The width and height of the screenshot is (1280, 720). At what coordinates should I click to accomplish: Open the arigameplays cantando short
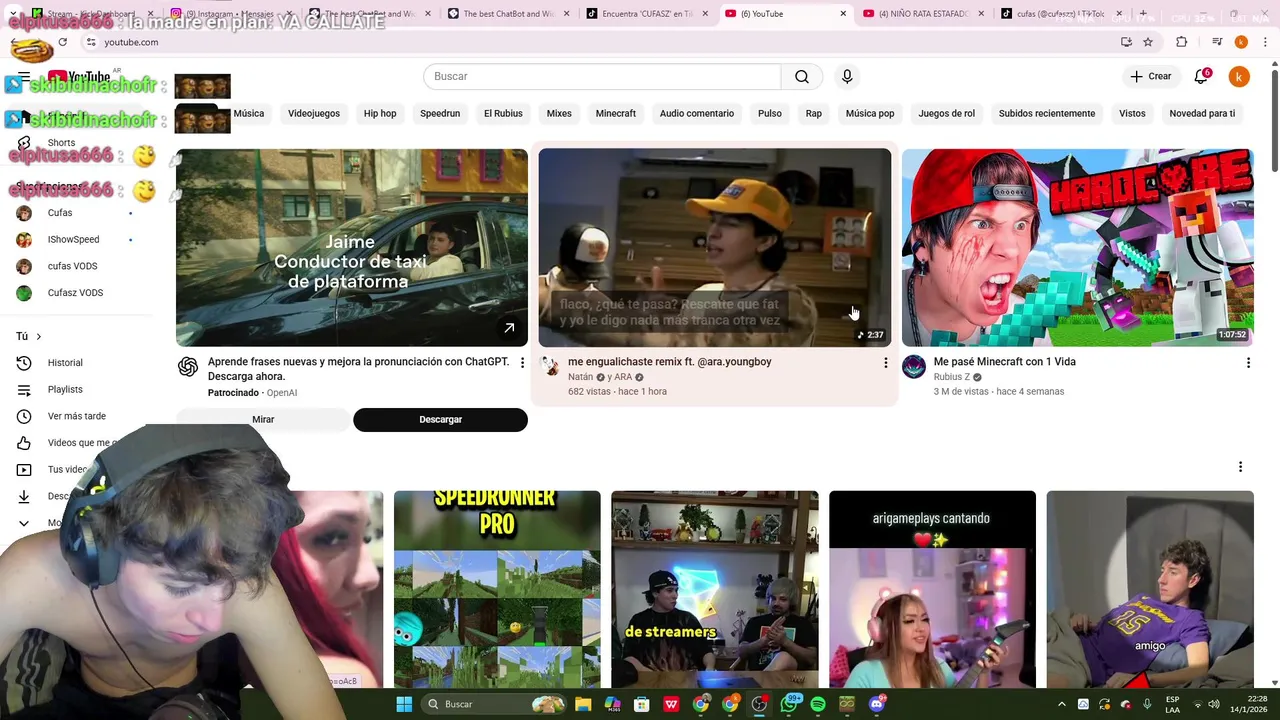point(932,589)
